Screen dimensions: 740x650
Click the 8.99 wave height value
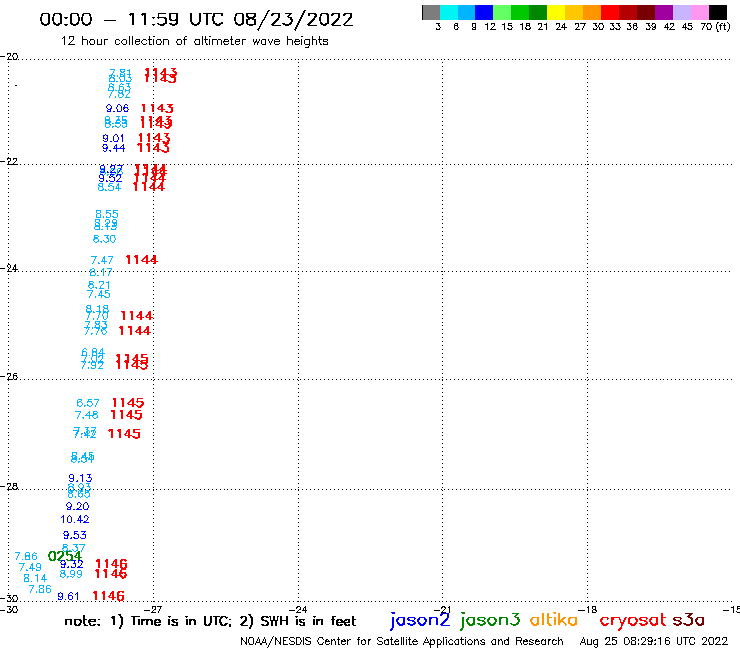coord(71,574)
